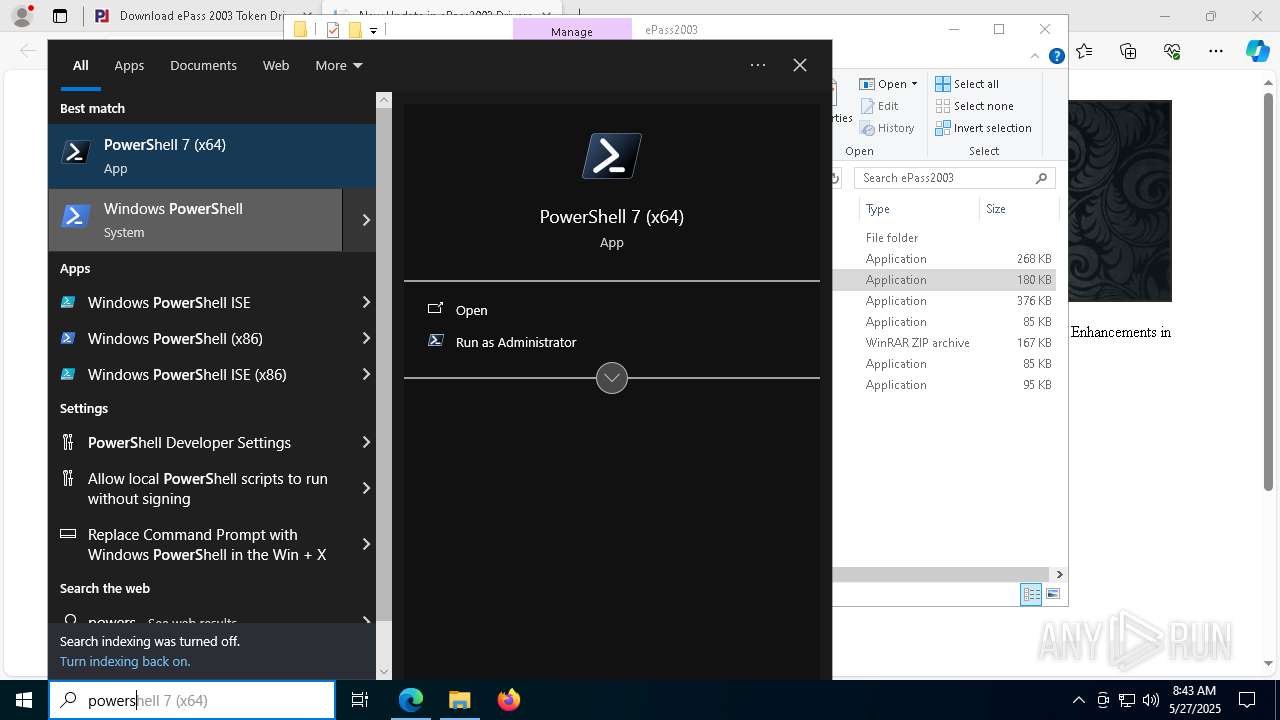Expand Replace Command Prompt setting chevron
Image resolution: width=1280 pixels, height=720 pixels.
click(x=365, y=544)
